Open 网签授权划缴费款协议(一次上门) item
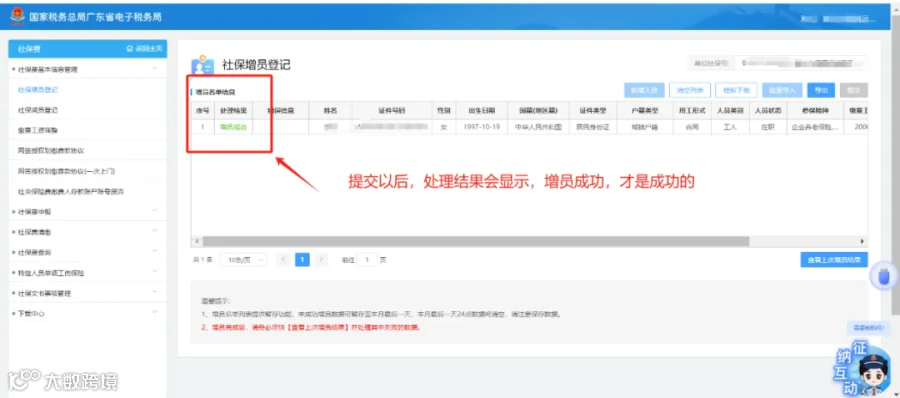 point(67,171)
